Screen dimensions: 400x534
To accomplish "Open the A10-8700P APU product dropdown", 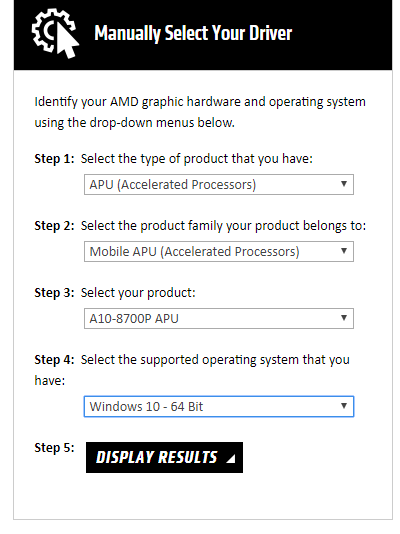I will (219, 319).
